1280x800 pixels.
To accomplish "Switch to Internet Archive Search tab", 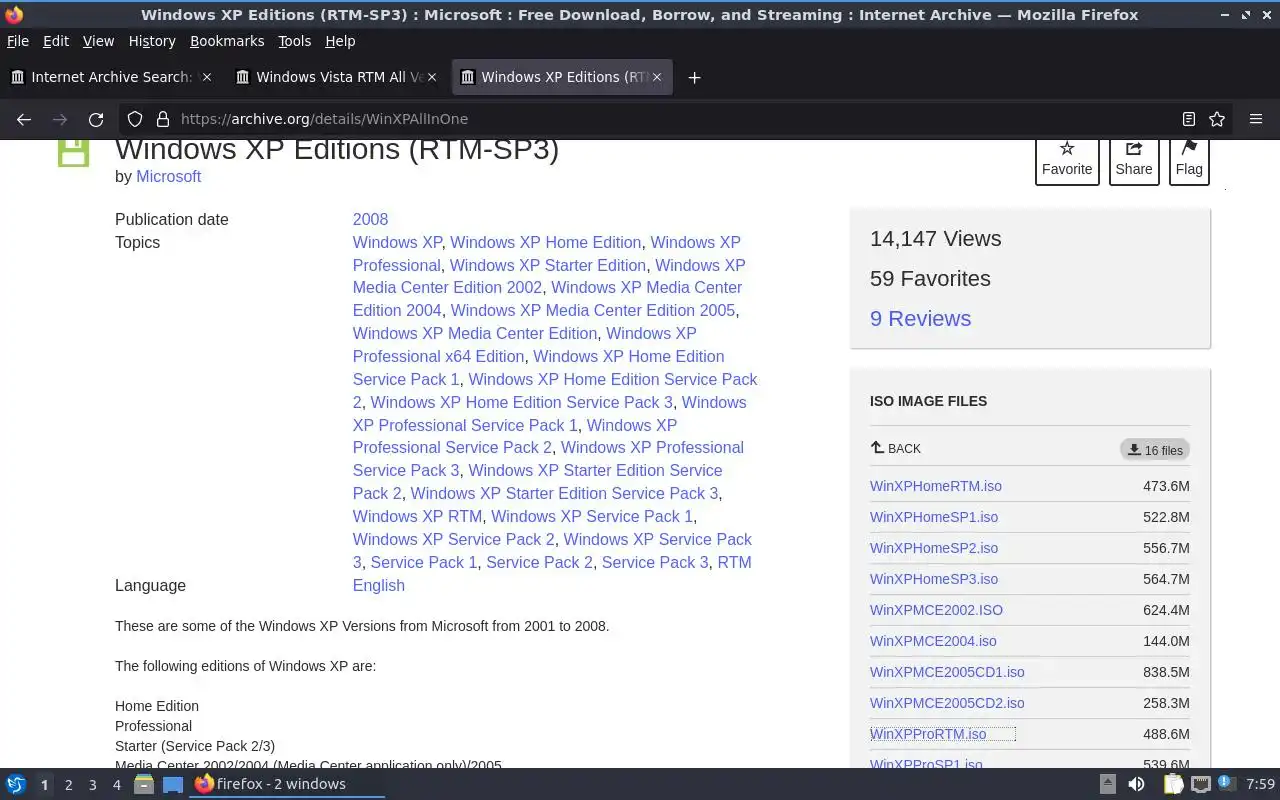I will coord(110,77).
